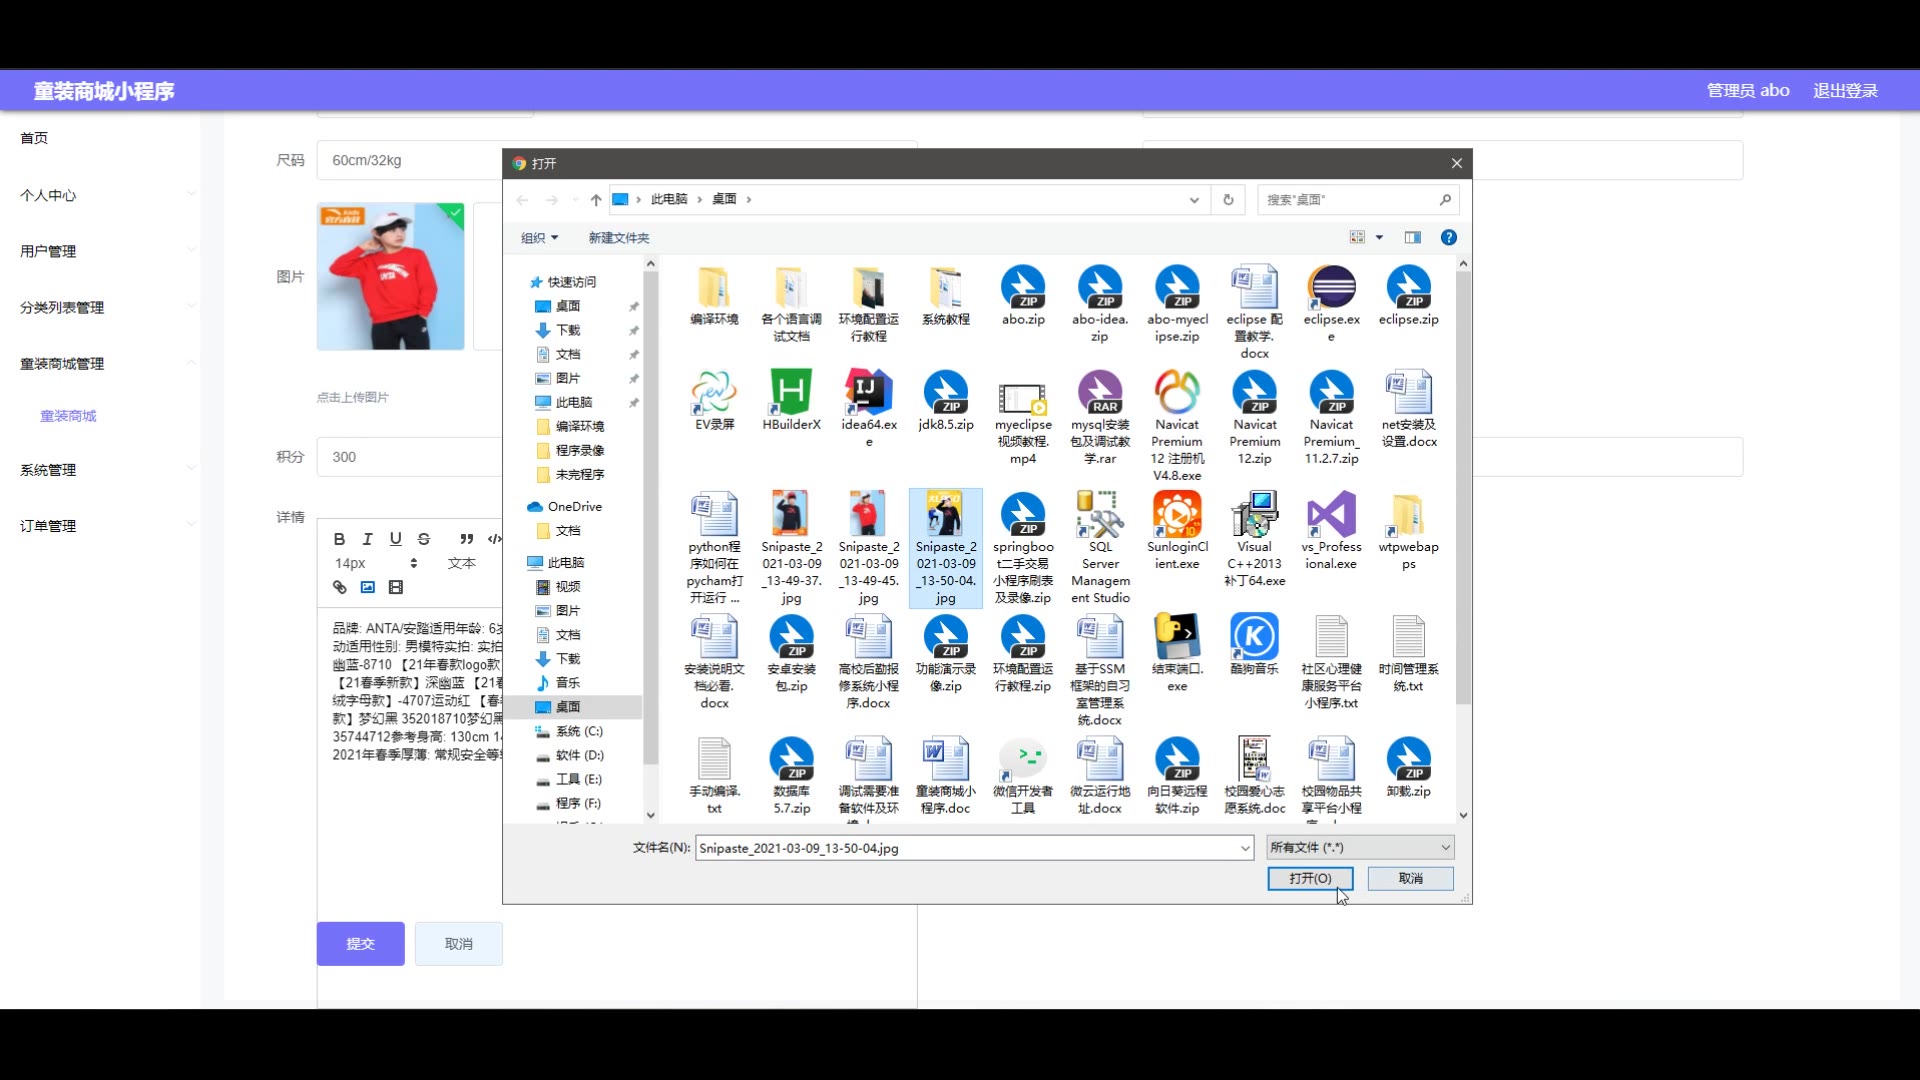The width and height of the screenshot is (1920, 1080).
Task: Click the italic formatting icon in editor
Action: [x=367, y=538]
